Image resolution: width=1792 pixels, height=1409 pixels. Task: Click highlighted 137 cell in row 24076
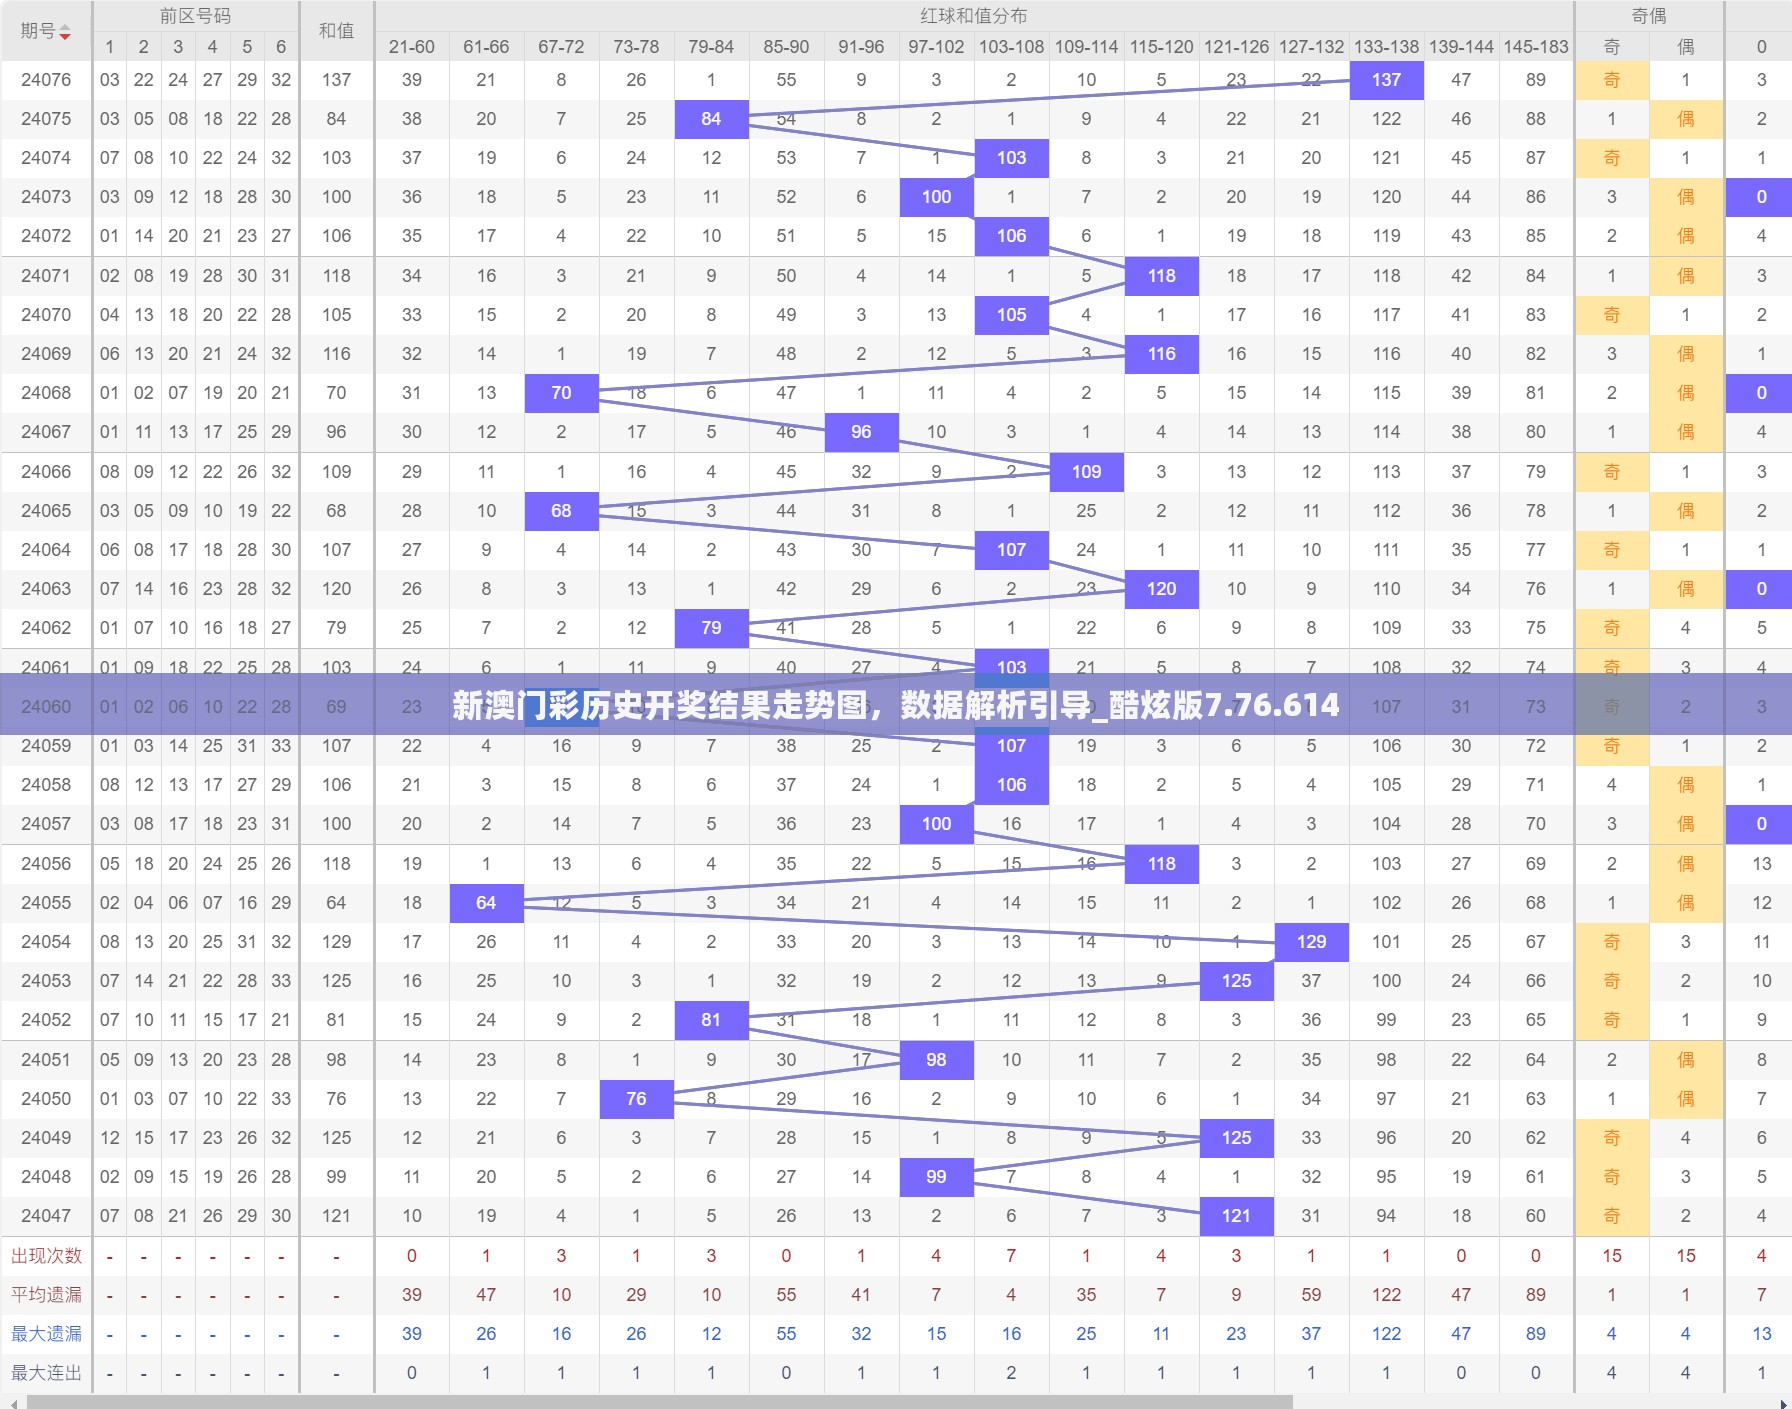click(1386, 80)
